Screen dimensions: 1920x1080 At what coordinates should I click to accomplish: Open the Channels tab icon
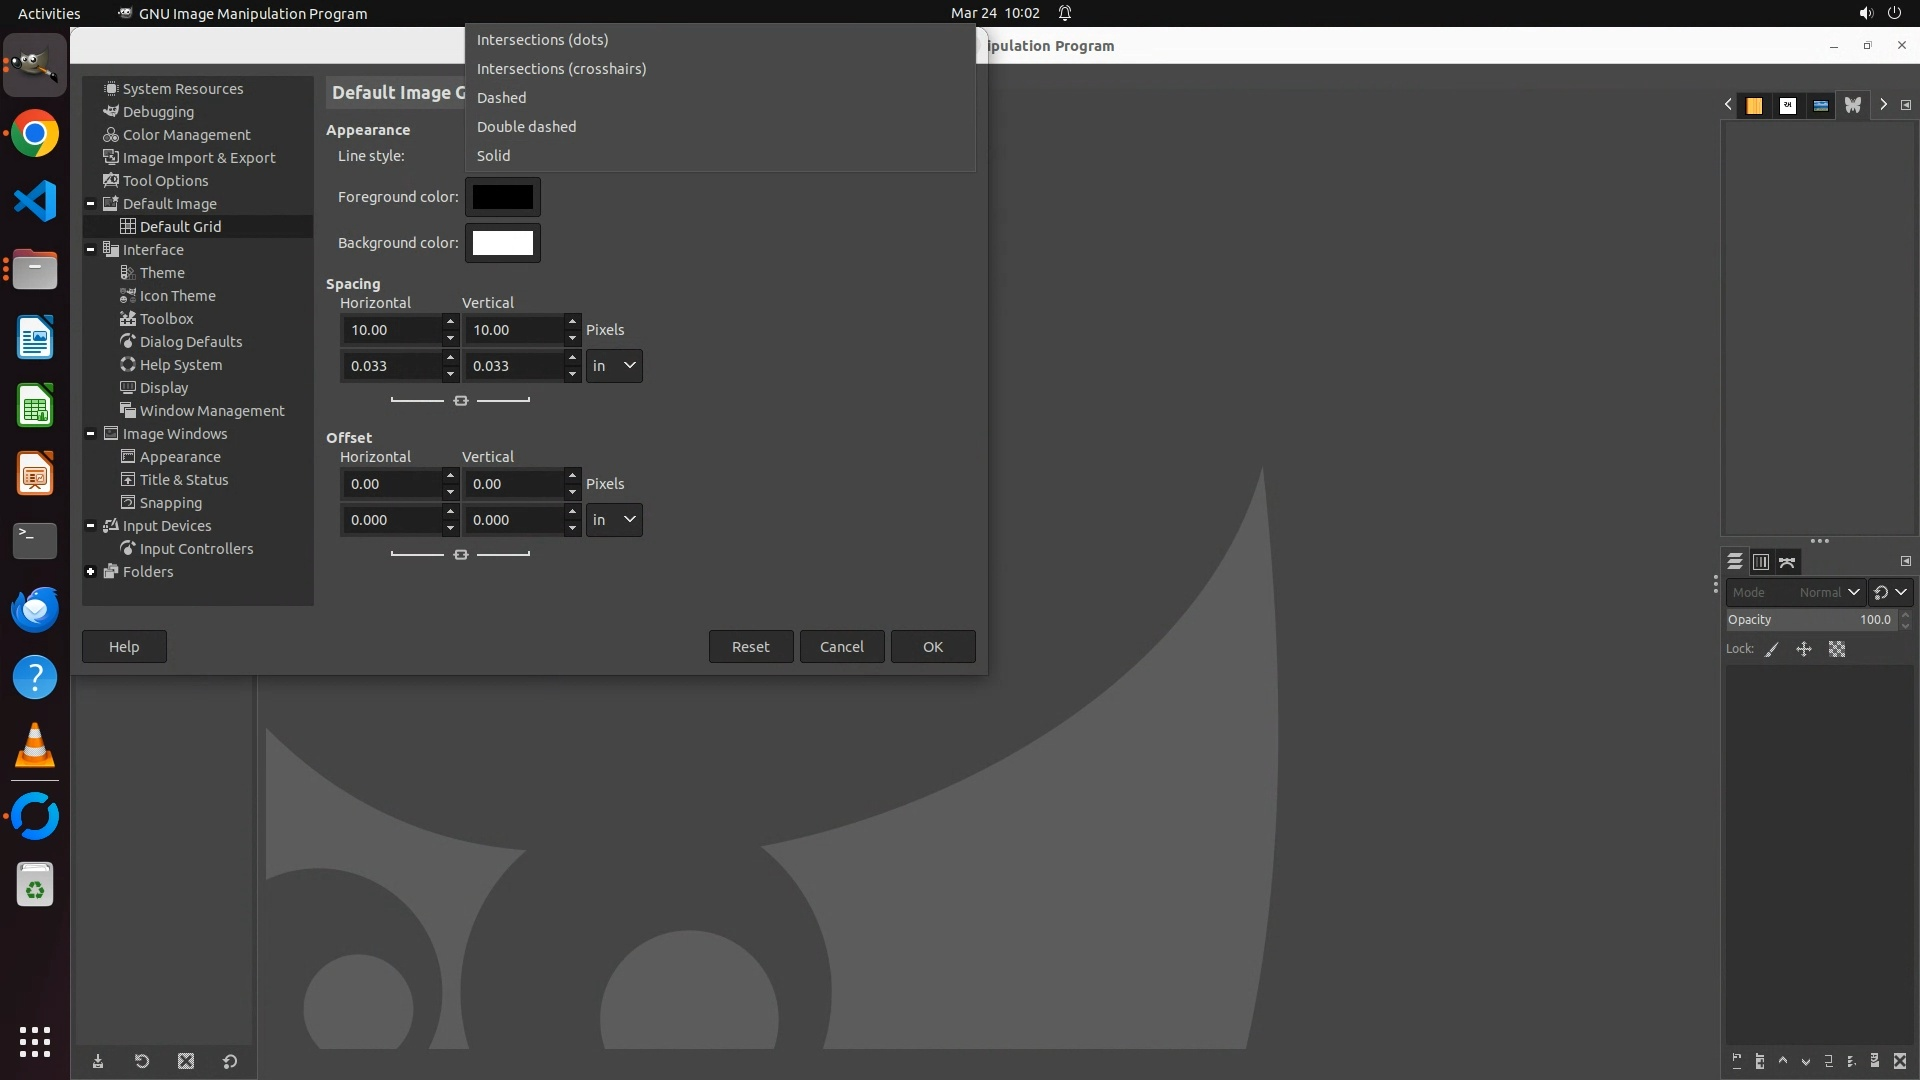1761,562
